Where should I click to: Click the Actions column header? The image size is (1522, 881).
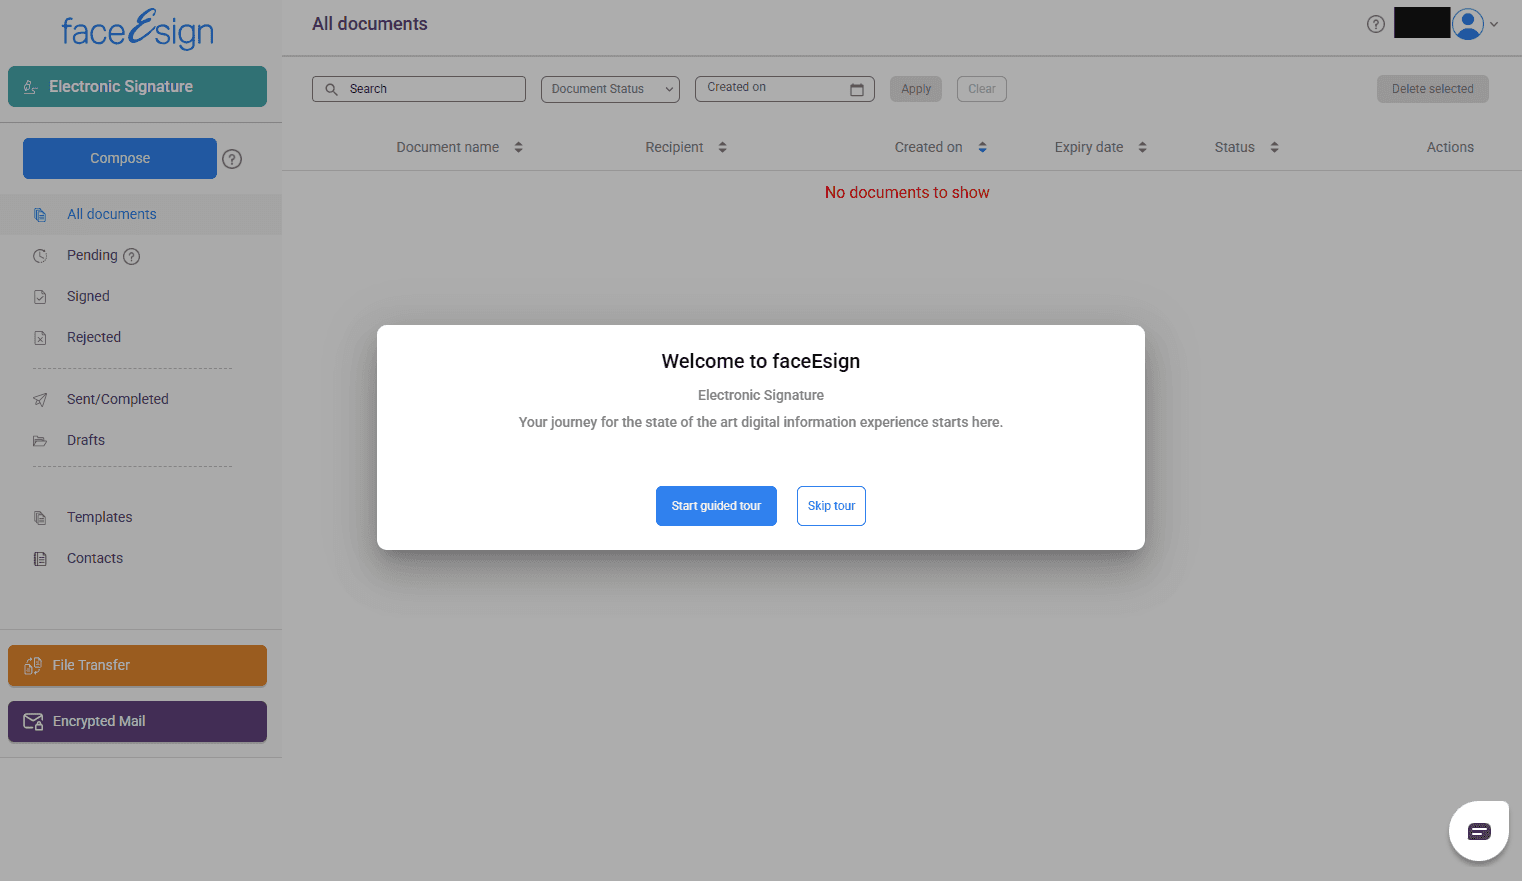1450,148
